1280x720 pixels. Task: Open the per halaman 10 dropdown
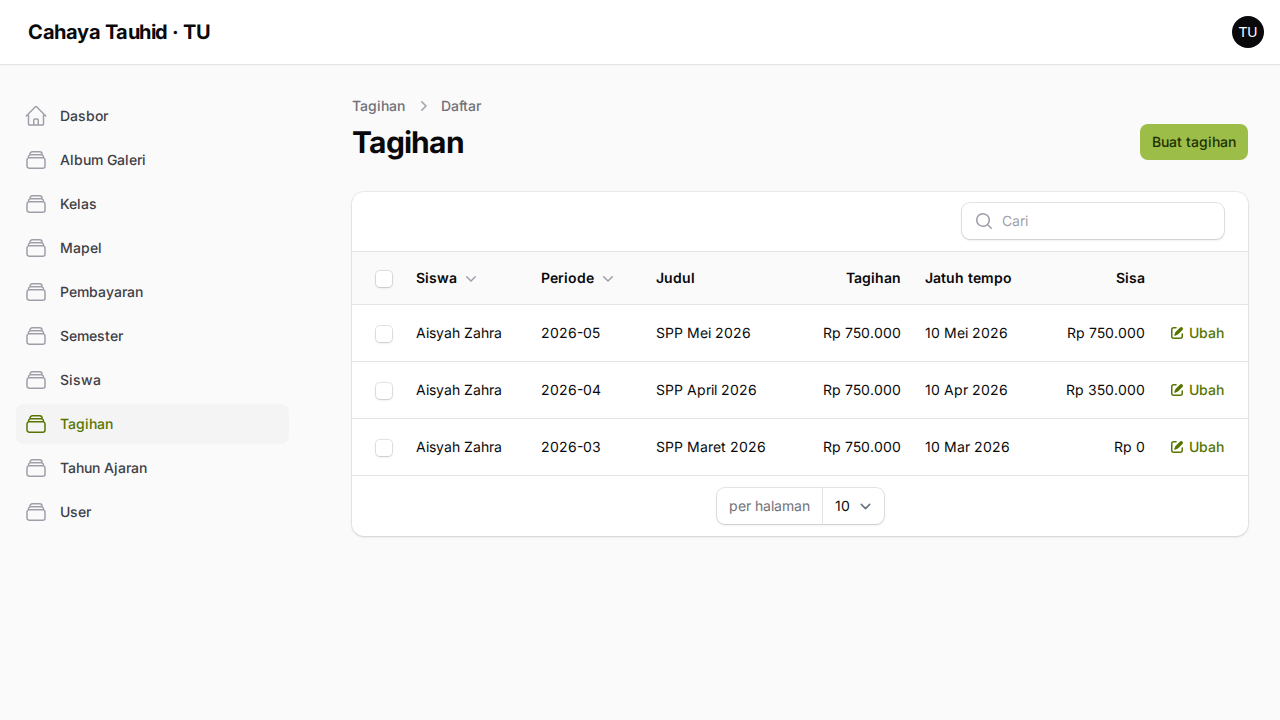pos(853,506)
